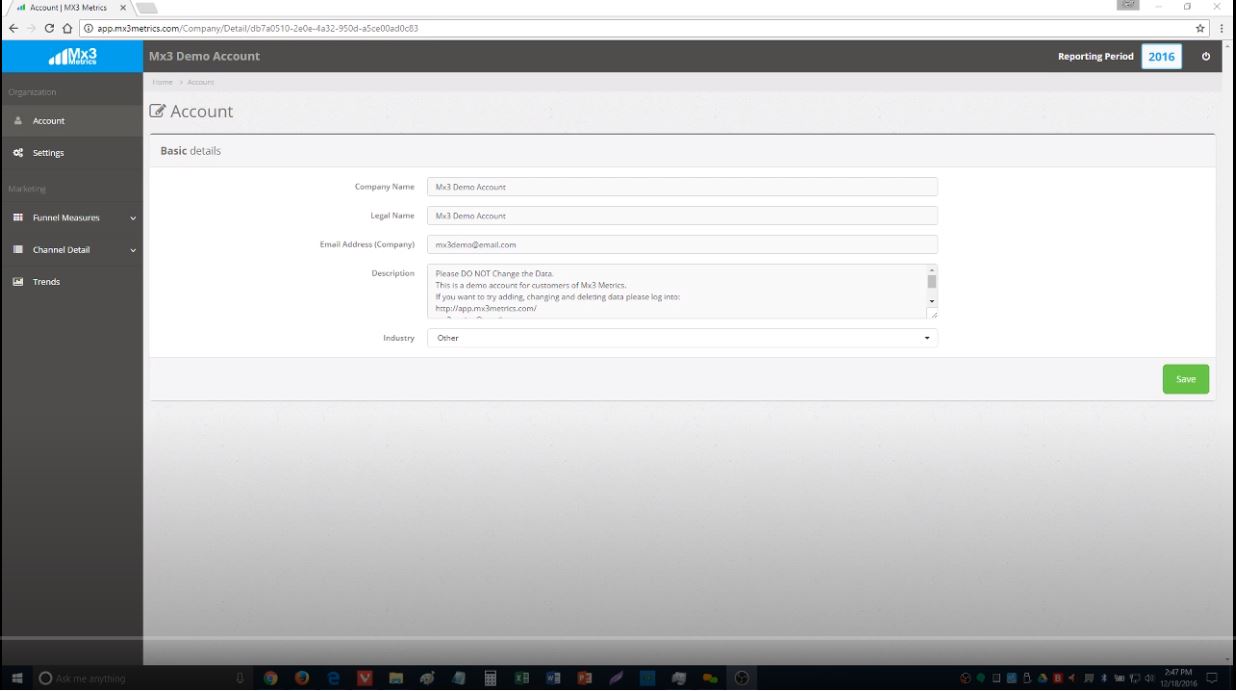The height and width of the screenshot is (691, 1236).
Task: Click the Basic details panel header
Action: (682, 151)
